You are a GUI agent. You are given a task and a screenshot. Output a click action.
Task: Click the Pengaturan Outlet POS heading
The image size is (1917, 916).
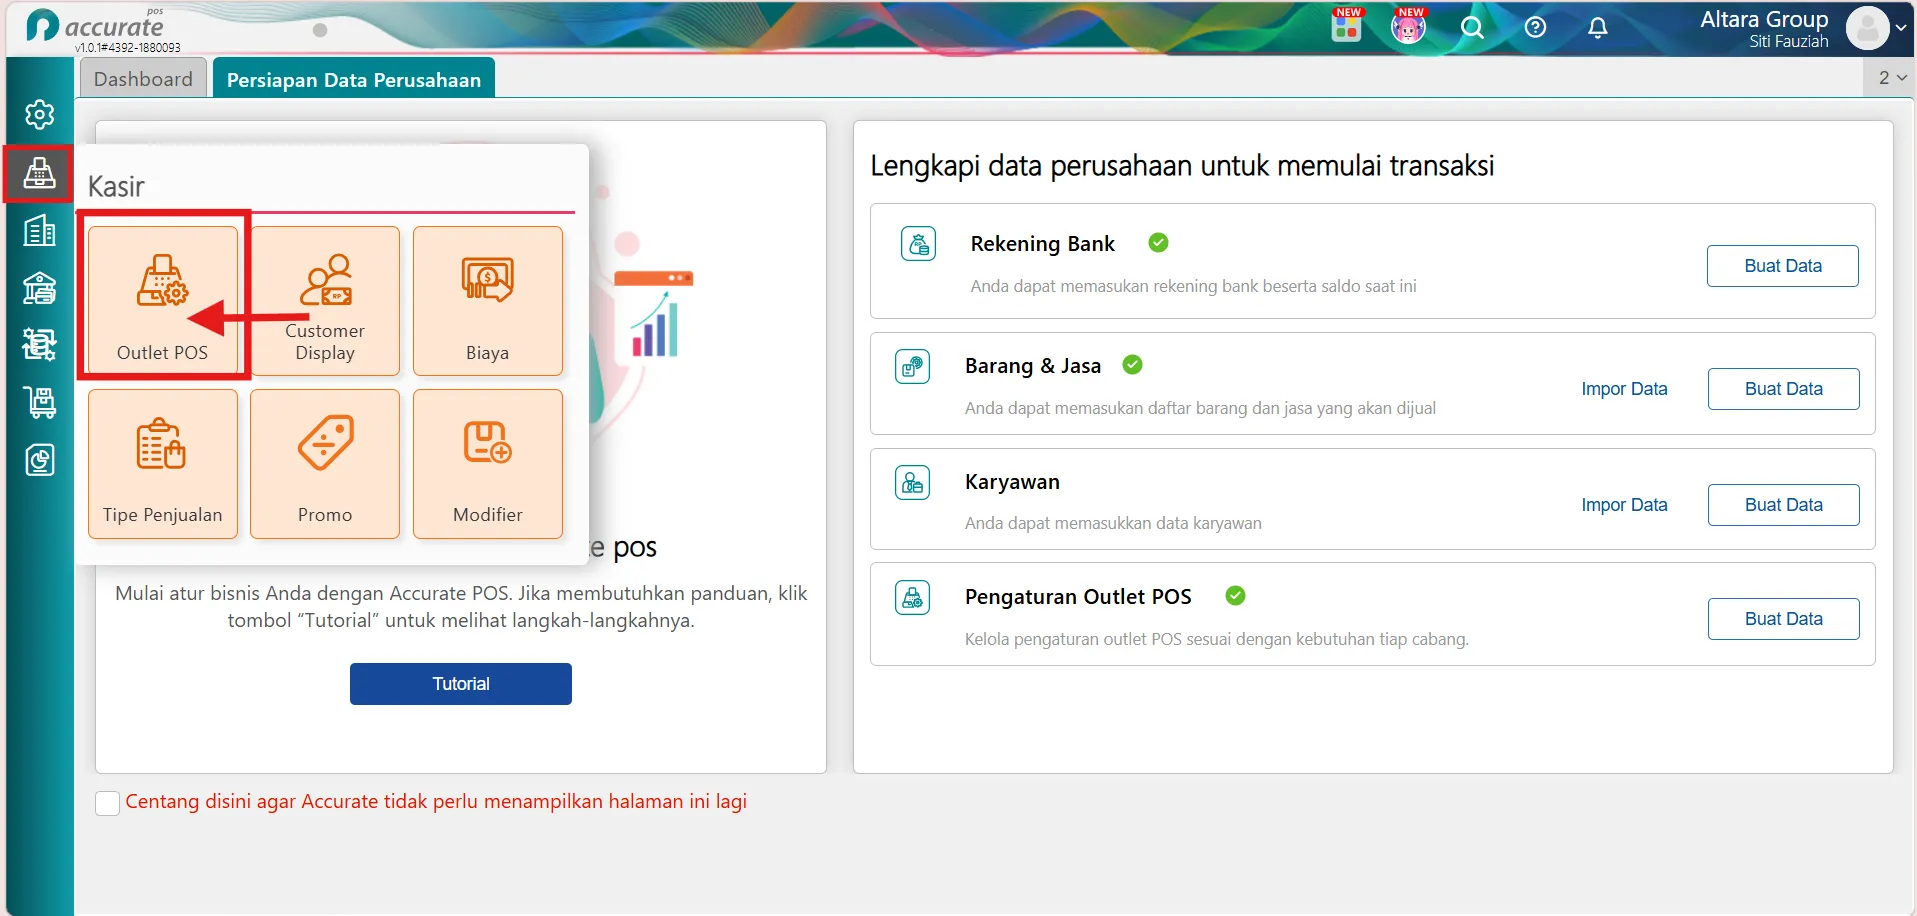1078,597
